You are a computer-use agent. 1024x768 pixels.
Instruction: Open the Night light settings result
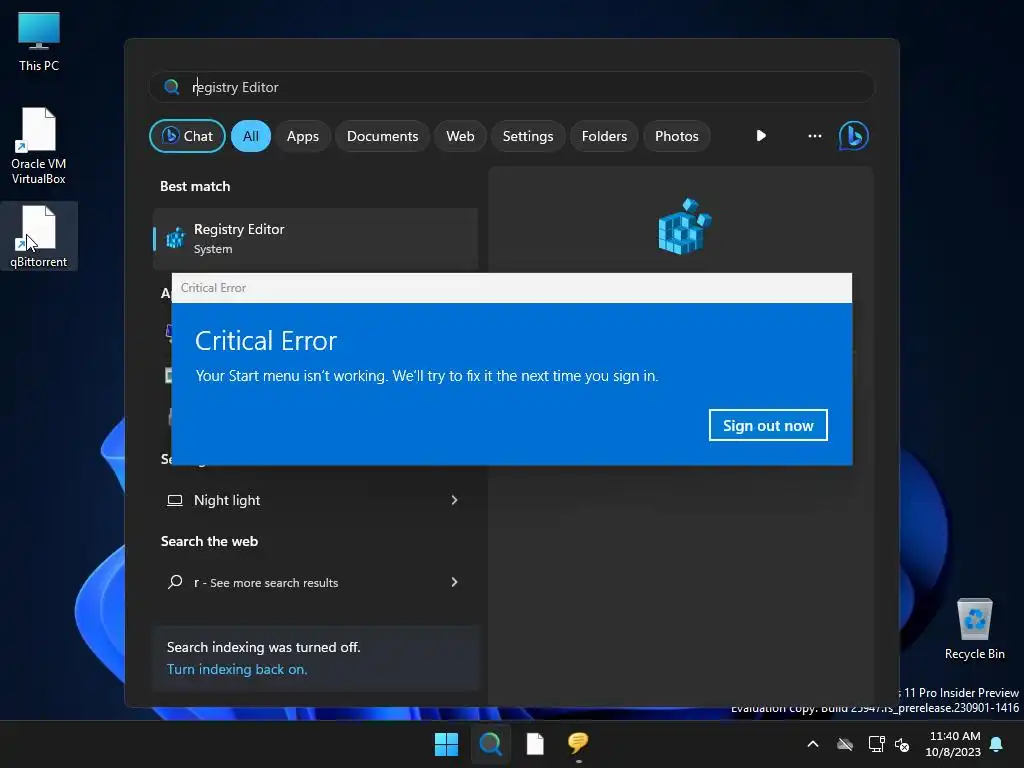point(315,500)
